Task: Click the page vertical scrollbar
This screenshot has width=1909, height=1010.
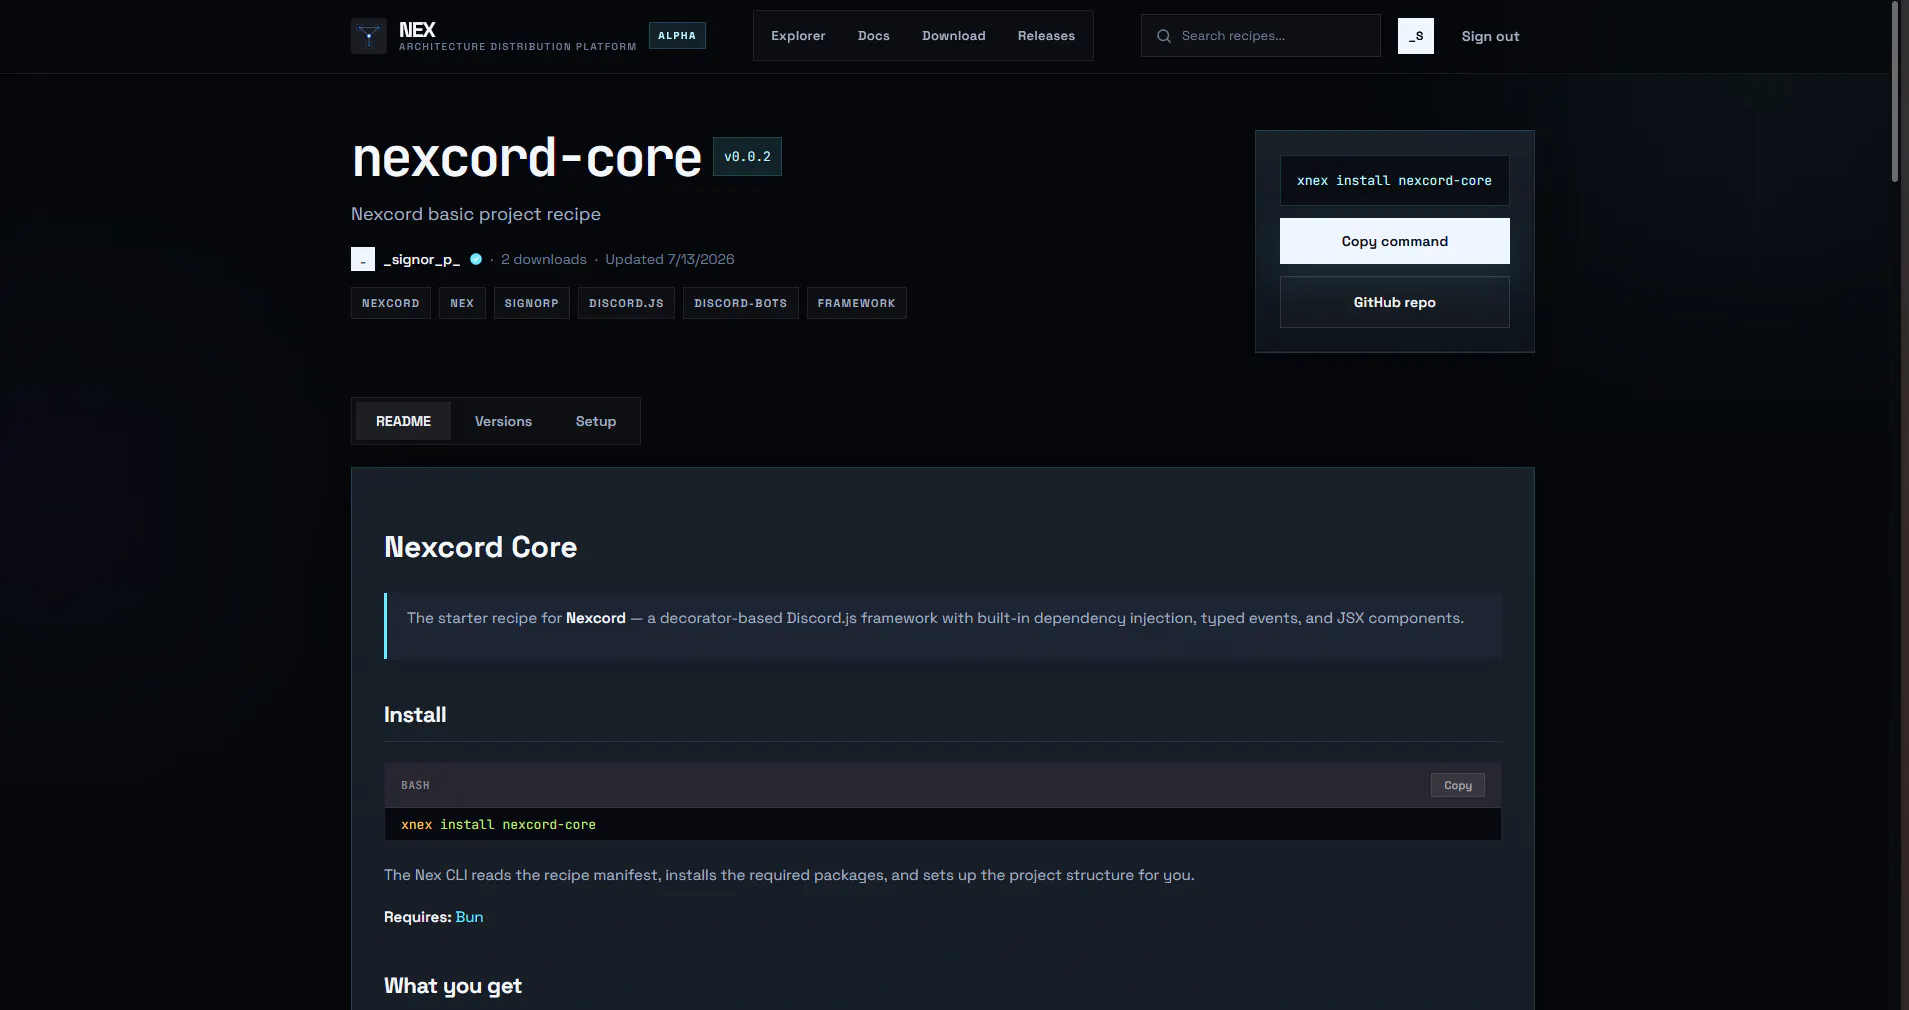Action: click(1895, 90)
